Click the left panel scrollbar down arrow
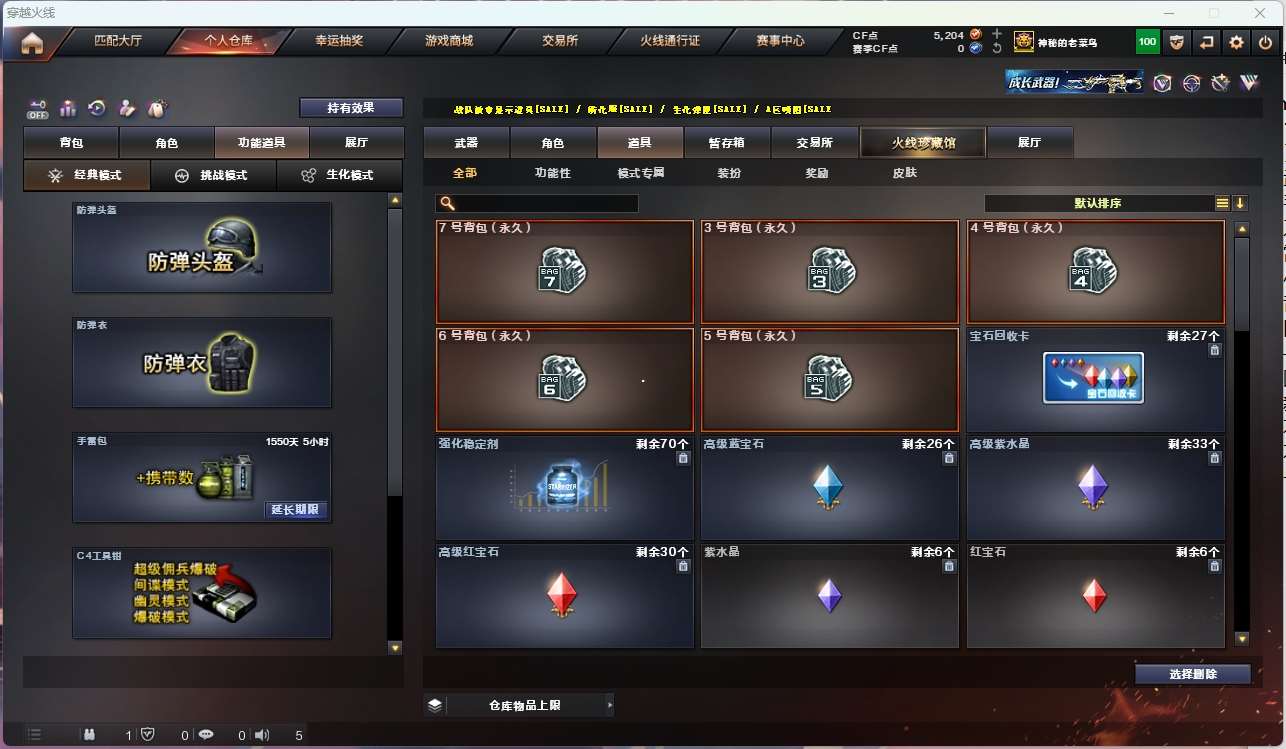 [x=395, y=648]
